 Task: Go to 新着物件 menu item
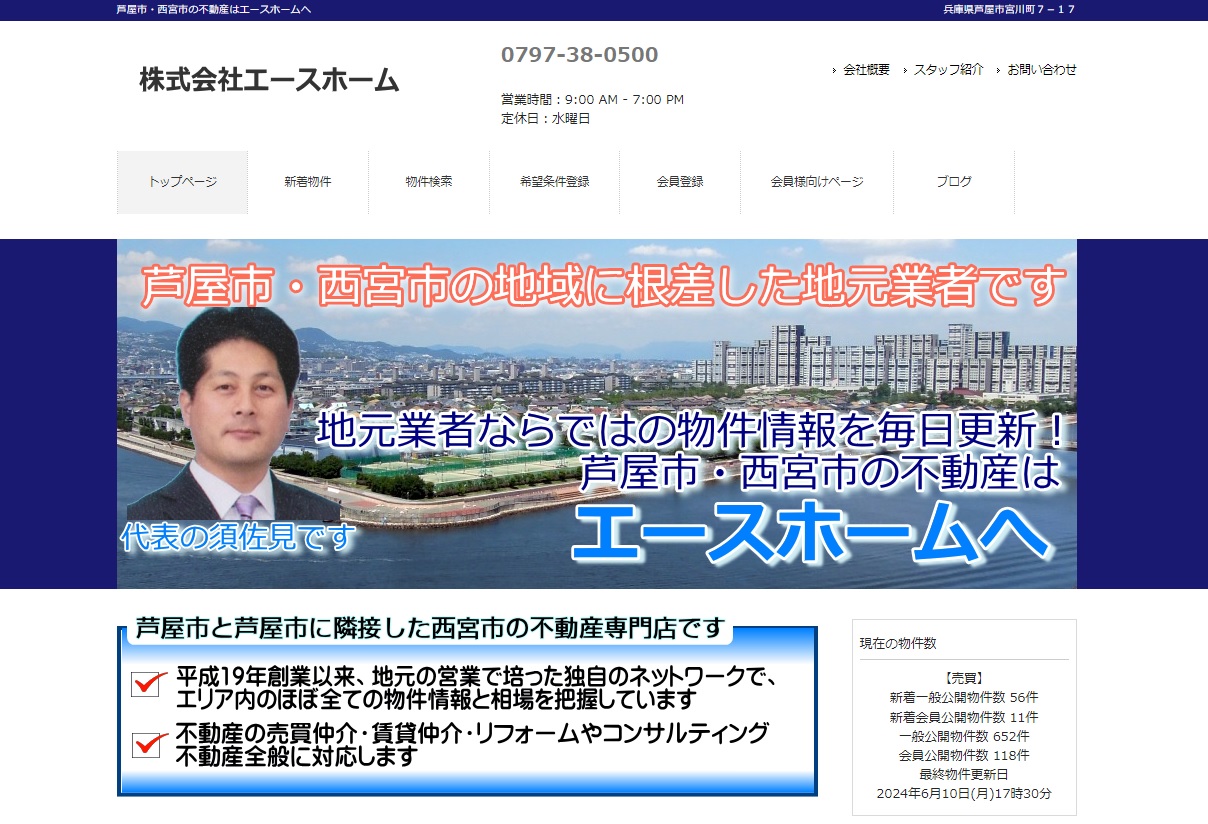308,182
